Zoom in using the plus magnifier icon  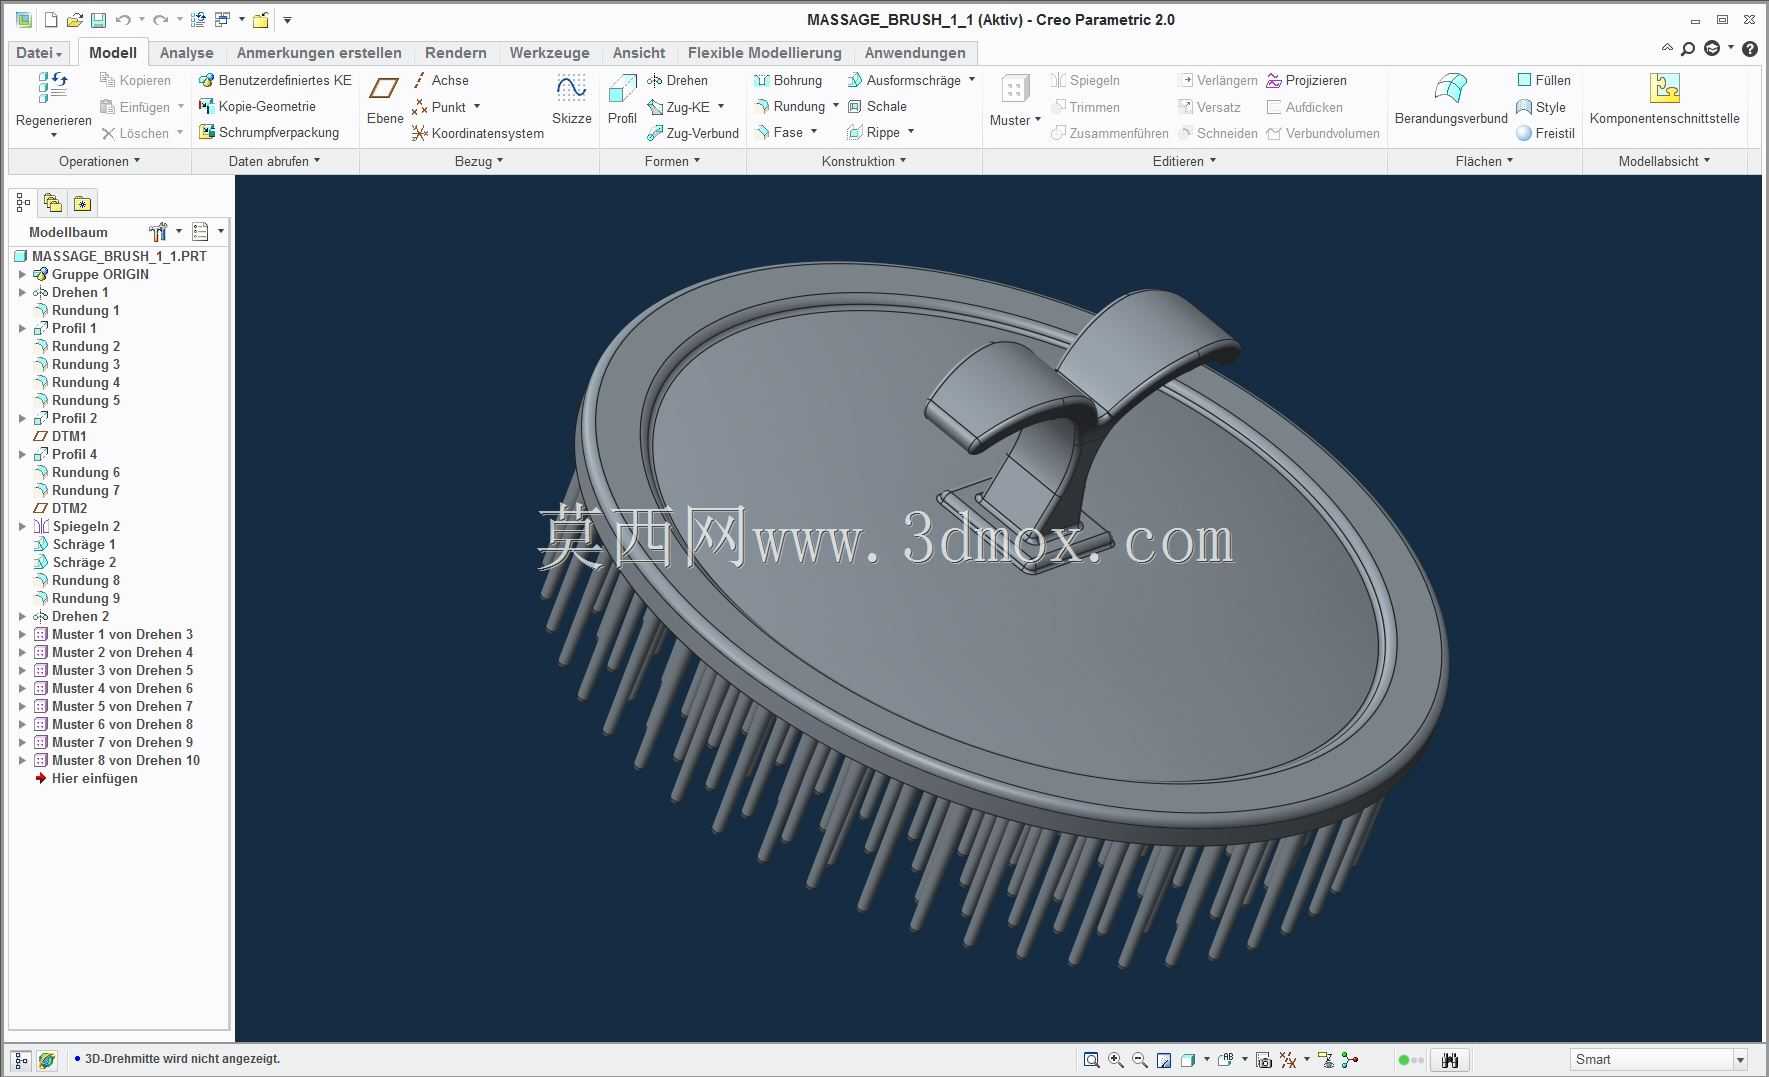[1115, 1060]
